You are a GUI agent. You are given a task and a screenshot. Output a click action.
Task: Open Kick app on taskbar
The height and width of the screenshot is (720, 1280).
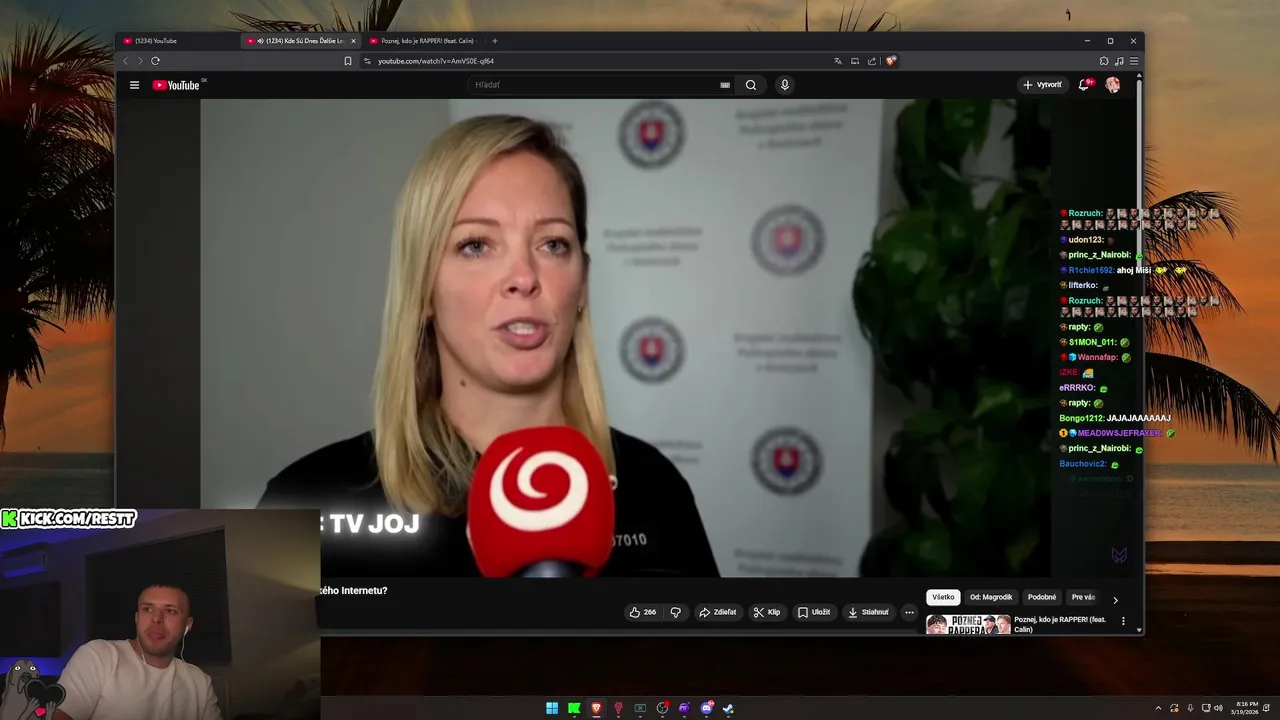tap(574, 708)
